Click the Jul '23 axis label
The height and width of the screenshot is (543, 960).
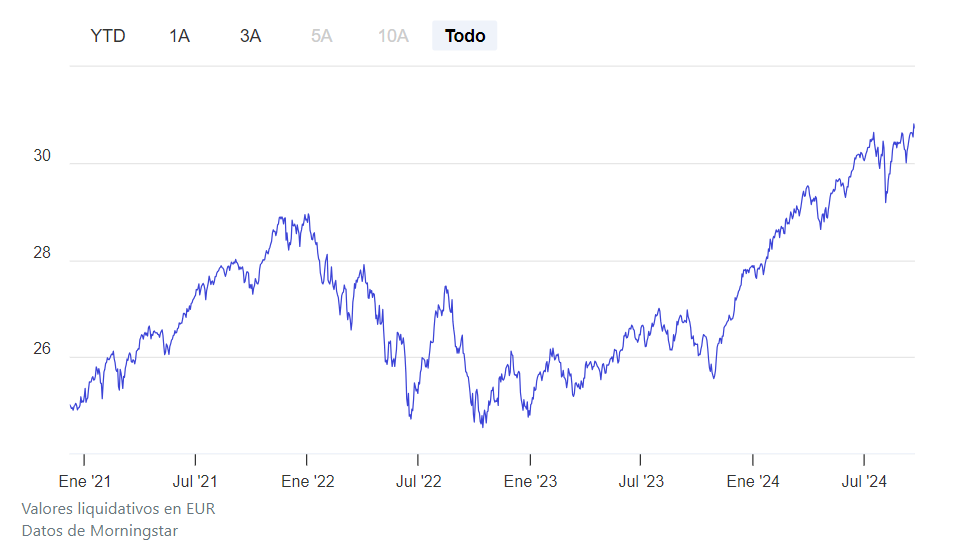click(x=641, y=481)
